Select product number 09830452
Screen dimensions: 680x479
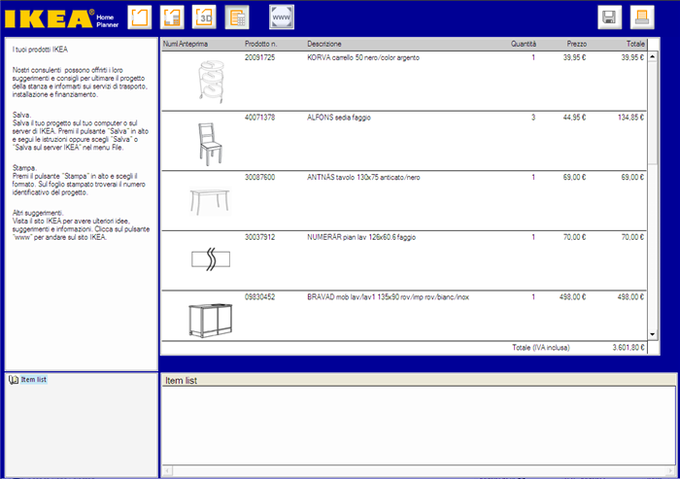click(260, 297)
